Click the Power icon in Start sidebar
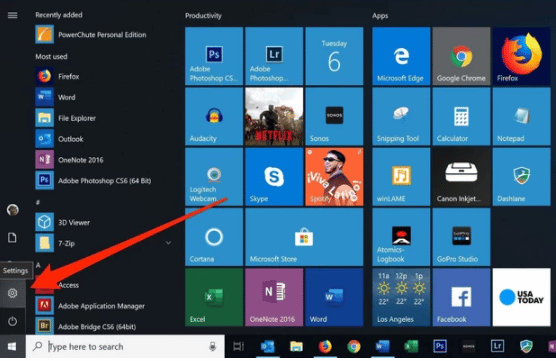The width and height of the screenshot is (556, 361). click(x=12, y=321)
